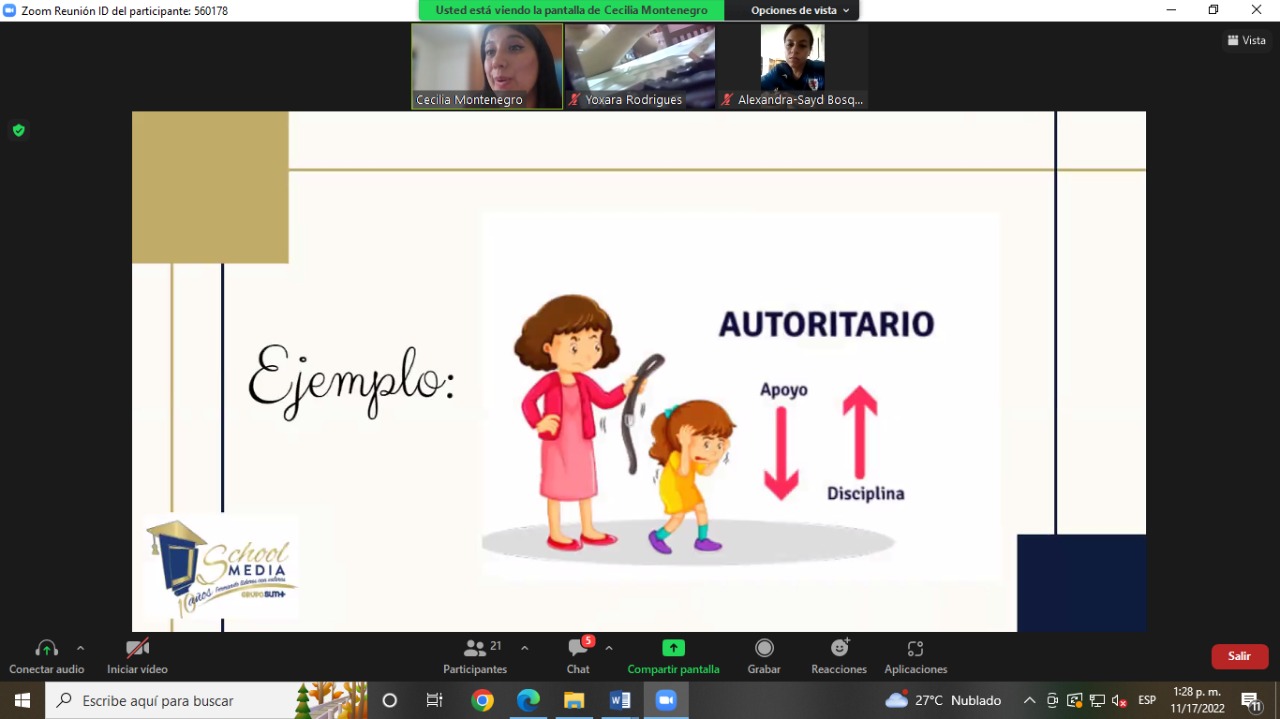Expand chat options arrow beside Chat
Screen dimensions: 1280x719
click(609, 648)
